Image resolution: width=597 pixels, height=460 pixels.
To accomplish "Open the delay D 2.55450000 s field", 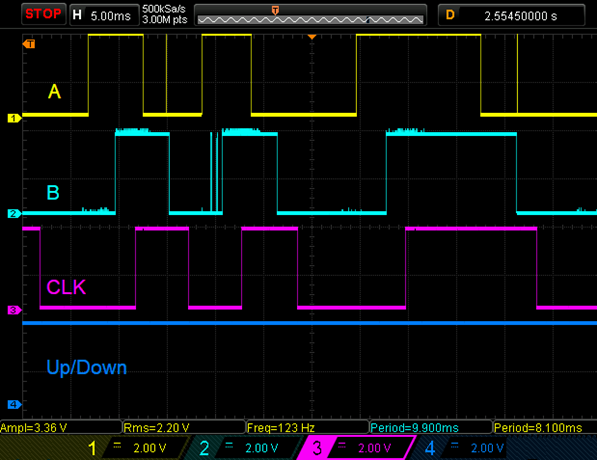I will coord(511,15).
